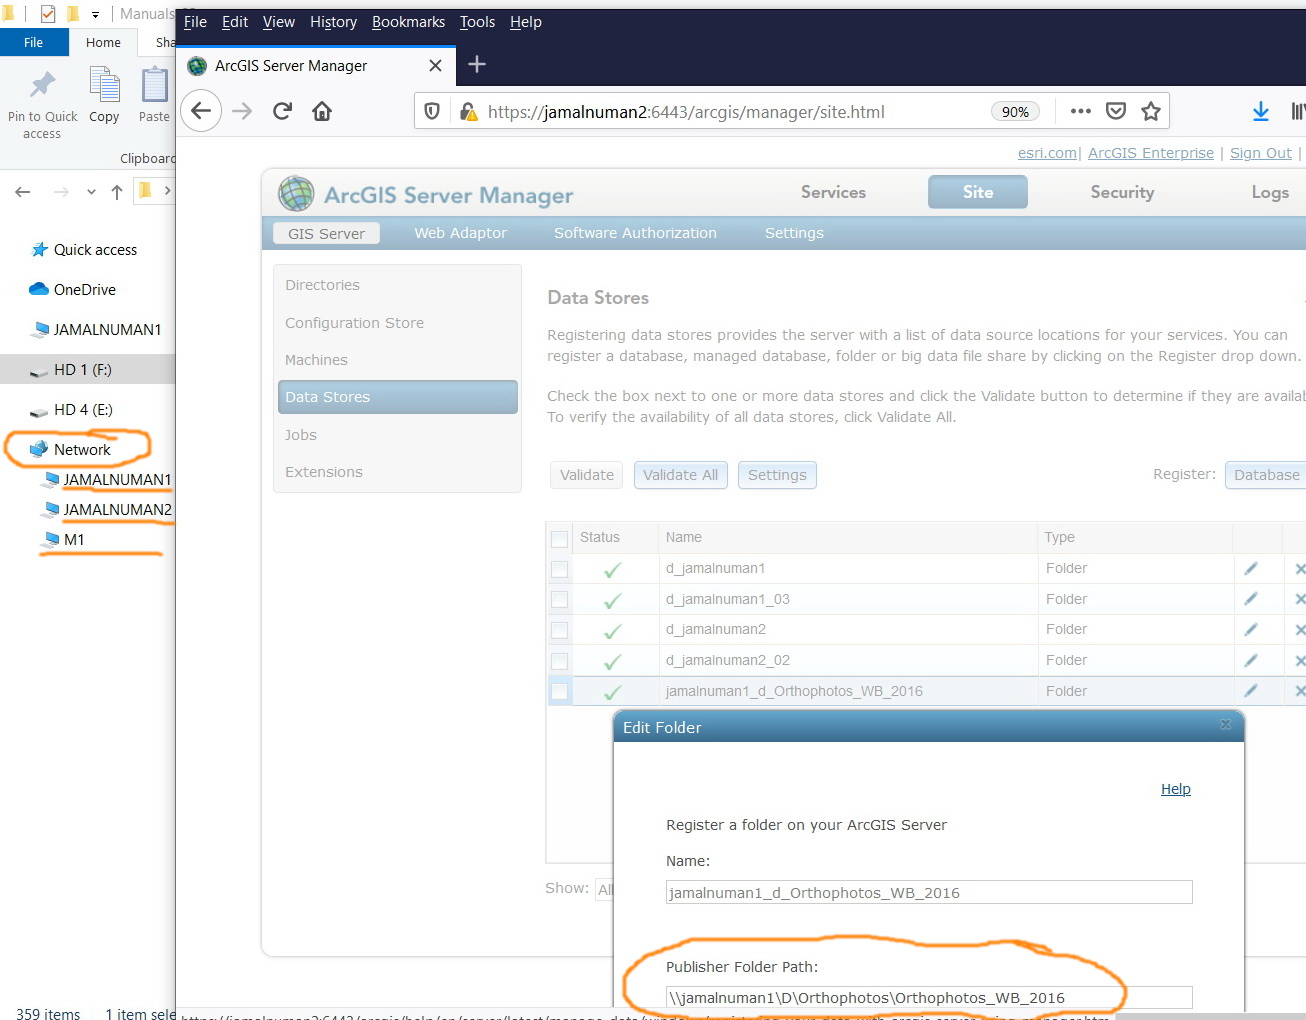Open the ArcGIS Enterprise link
The height and width of the screenshot is (1020, 1306).
1151,153
